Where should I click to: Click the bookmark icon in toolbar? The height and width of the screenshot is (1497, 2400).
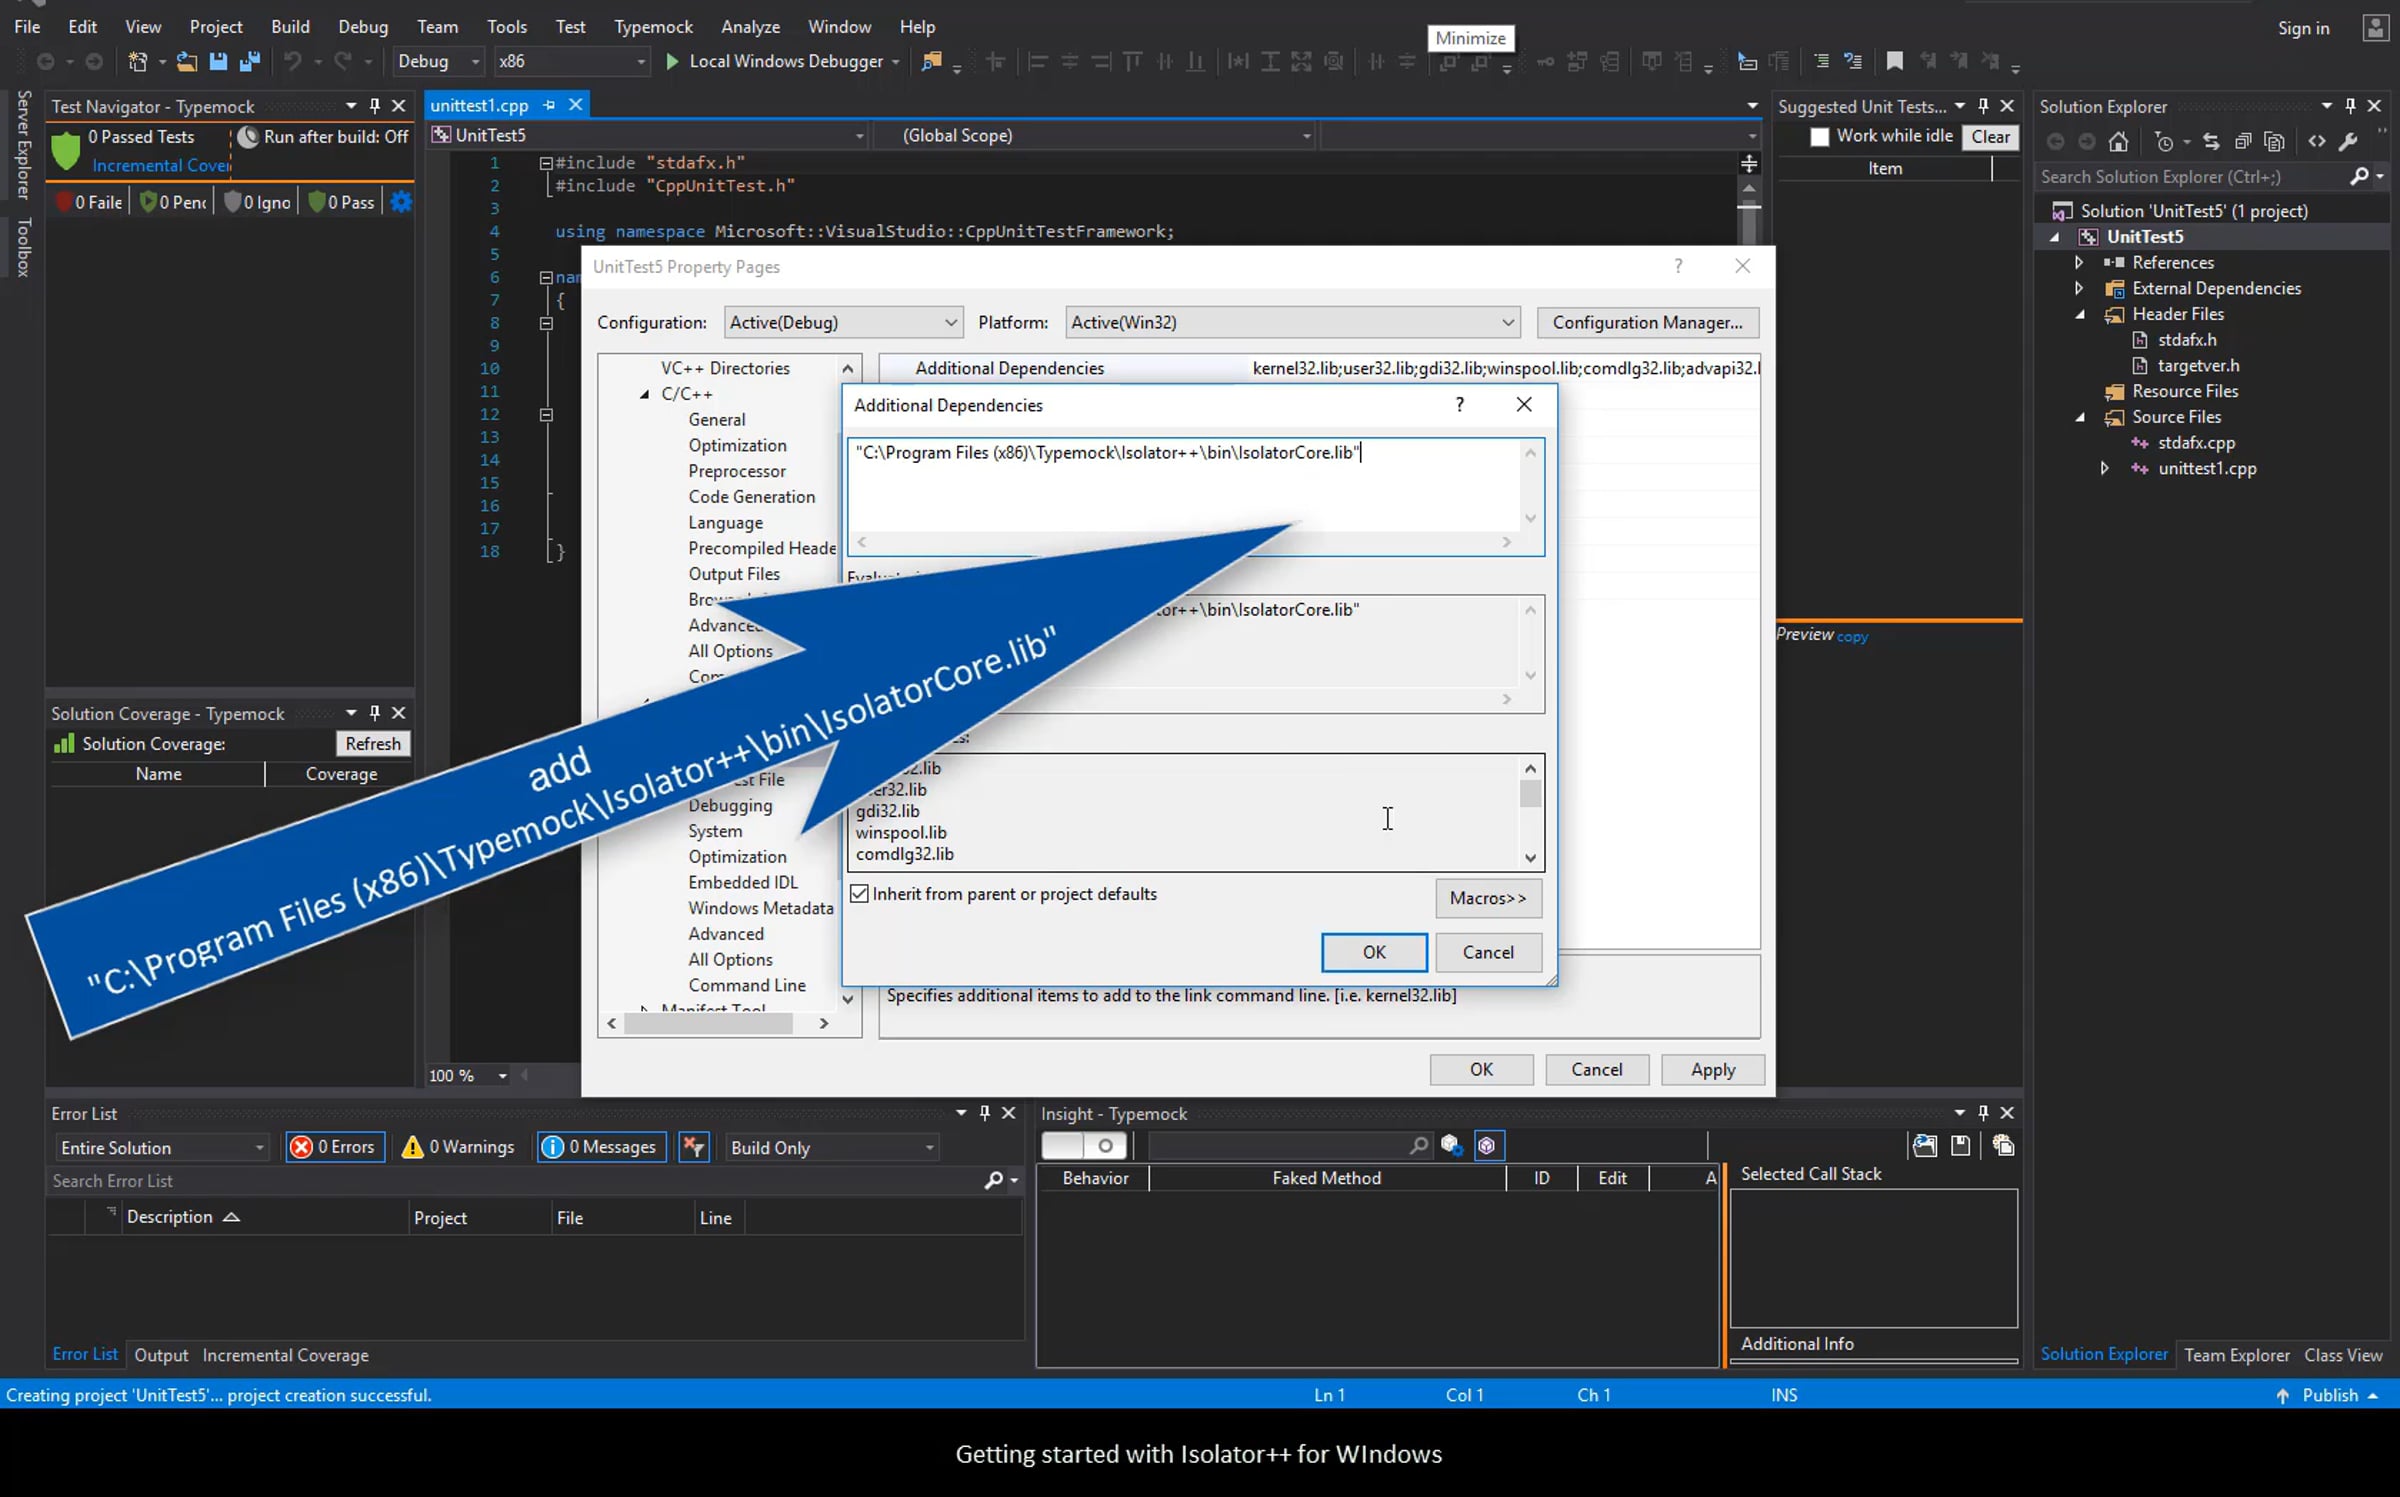(x=1894, y=61)
